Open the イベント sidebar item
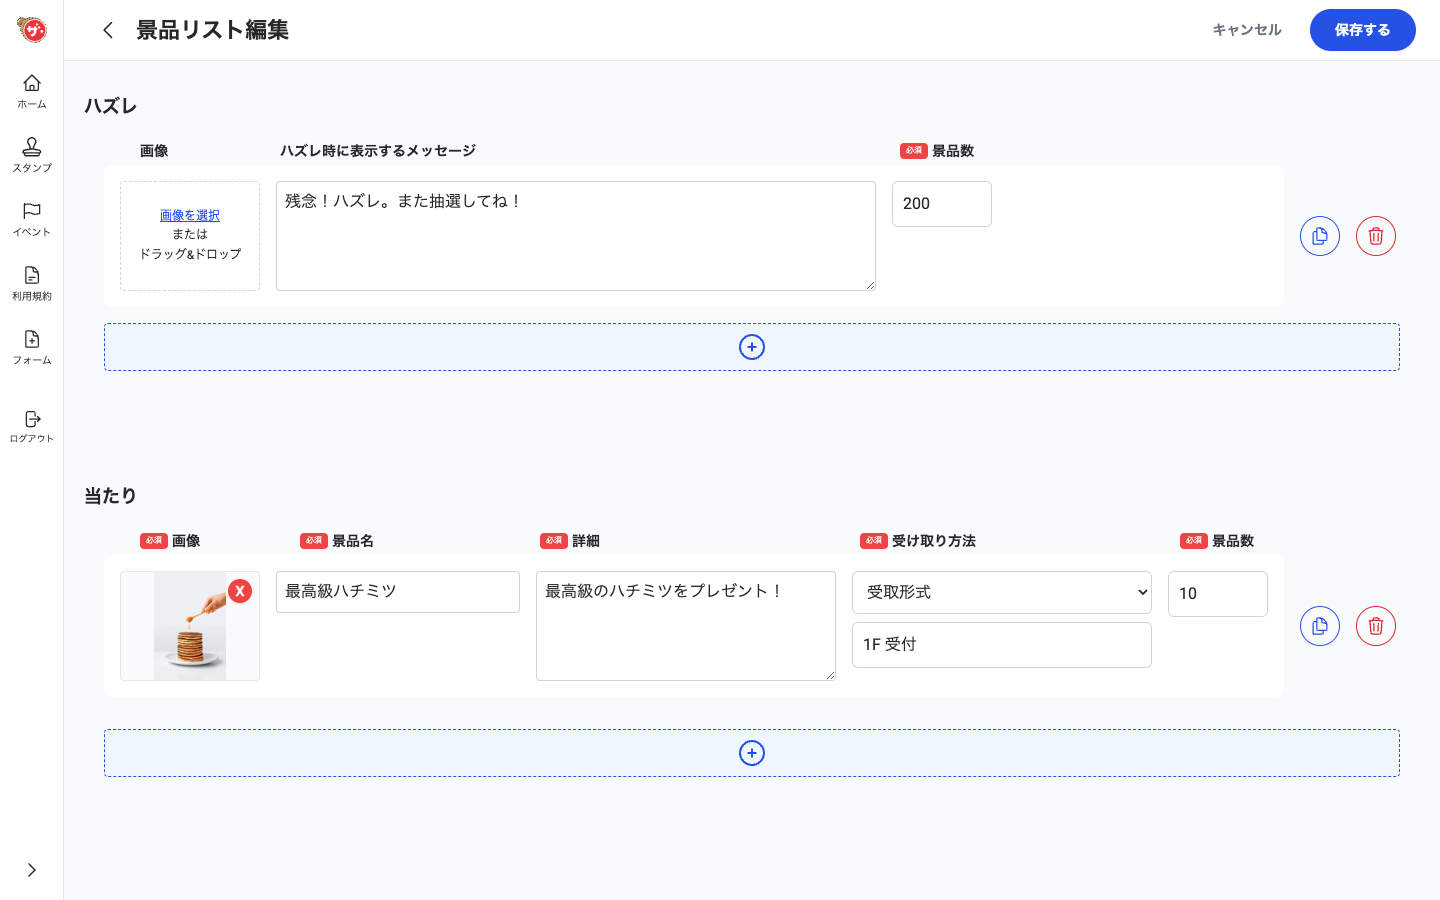 click(32, 219)
